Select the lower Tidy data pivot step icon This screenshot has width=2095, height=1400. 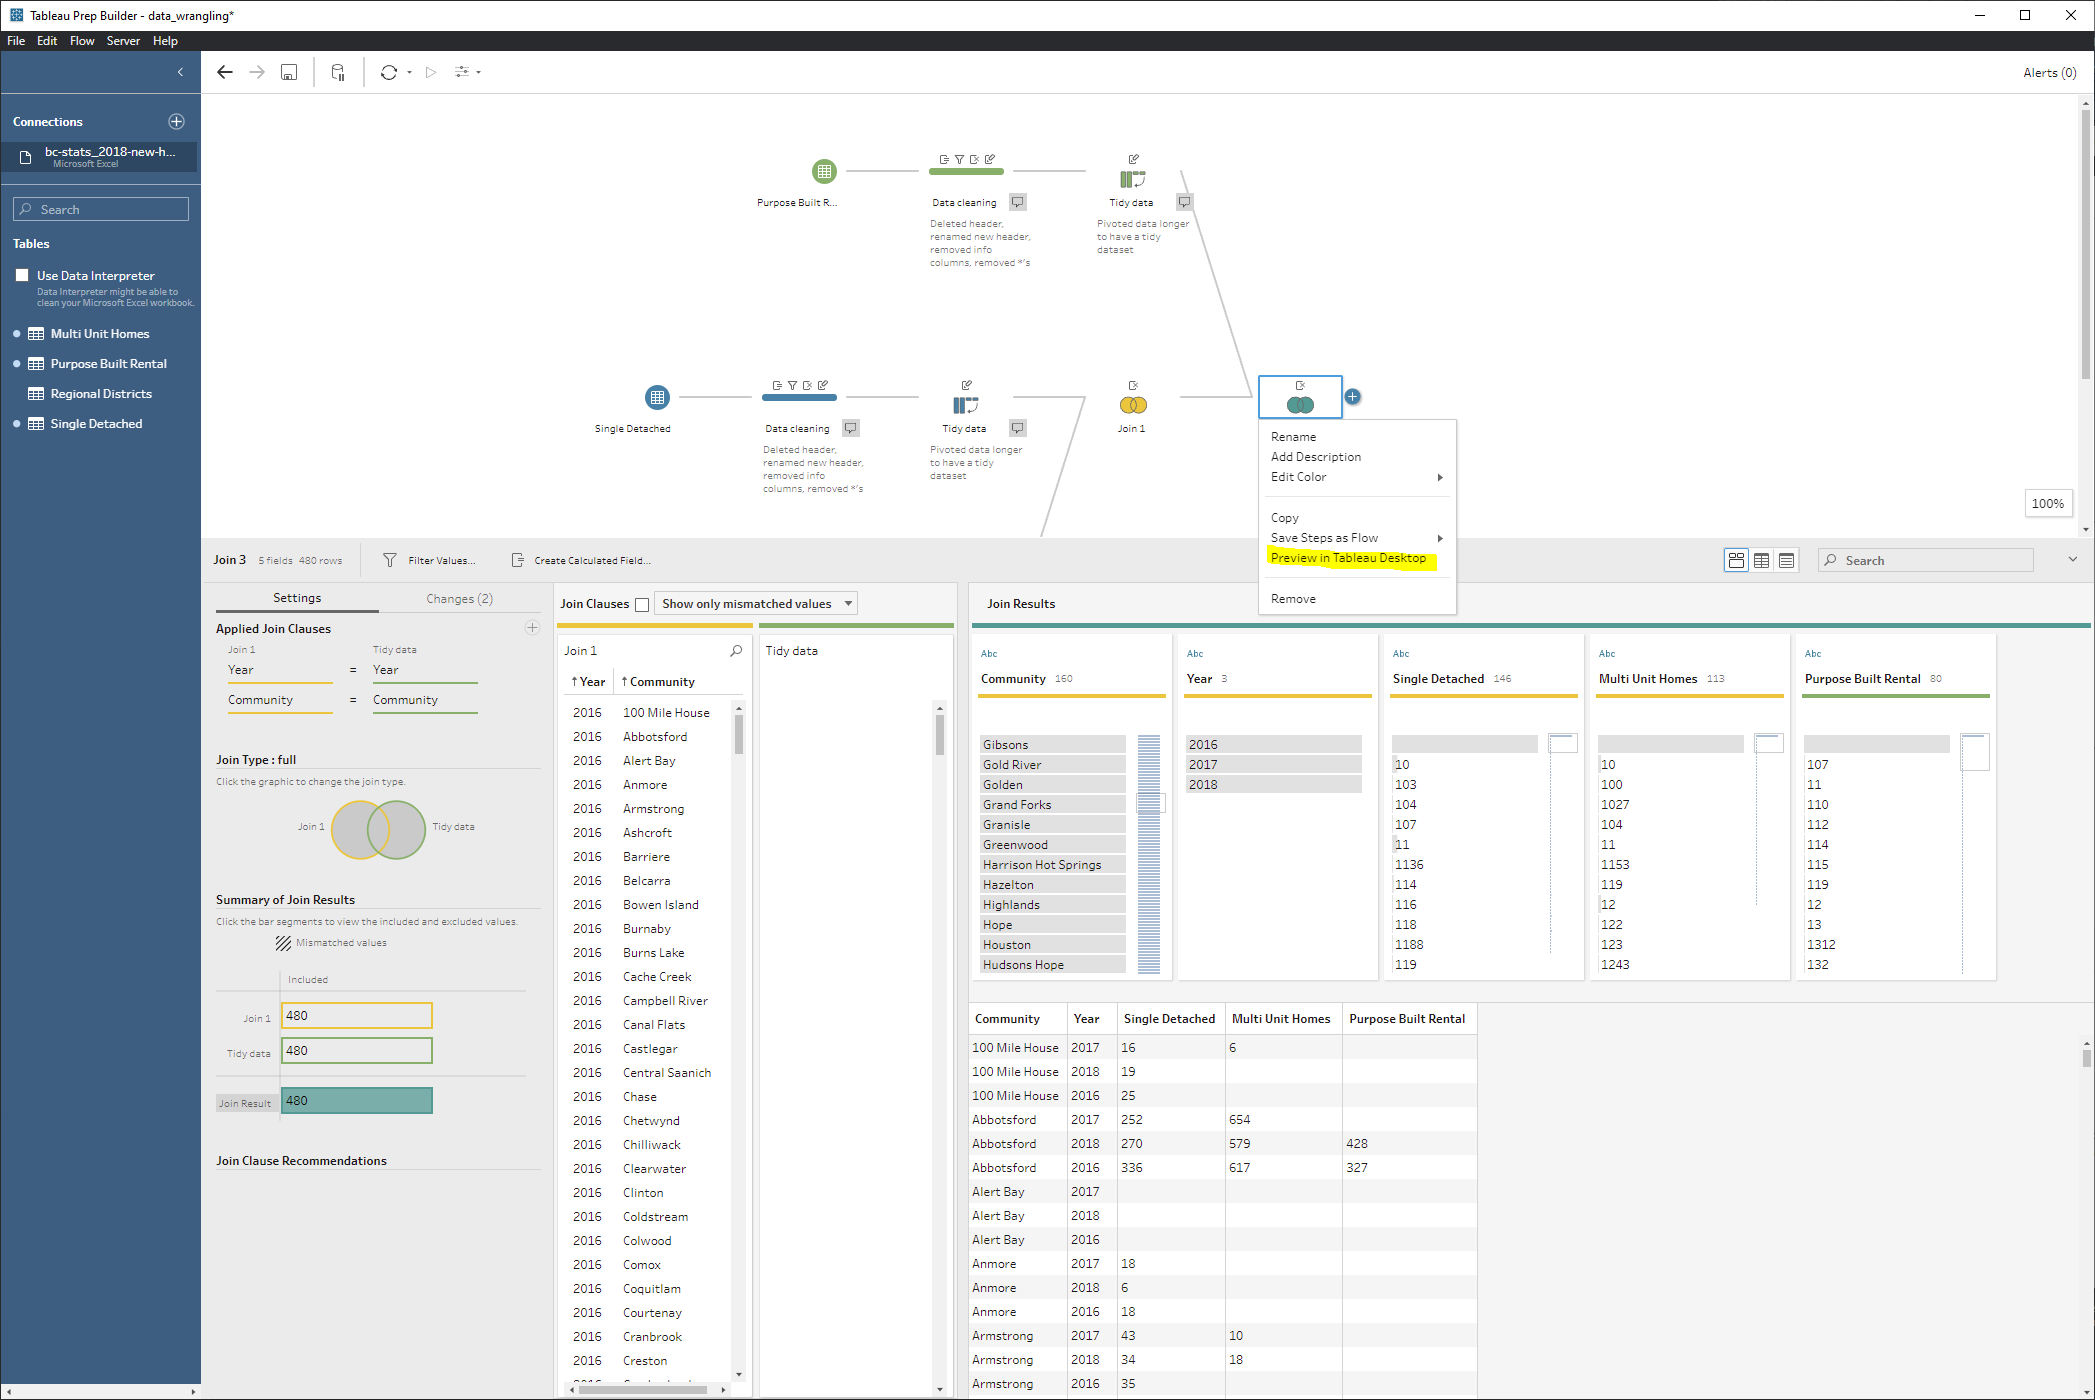(x=965, y=405)
